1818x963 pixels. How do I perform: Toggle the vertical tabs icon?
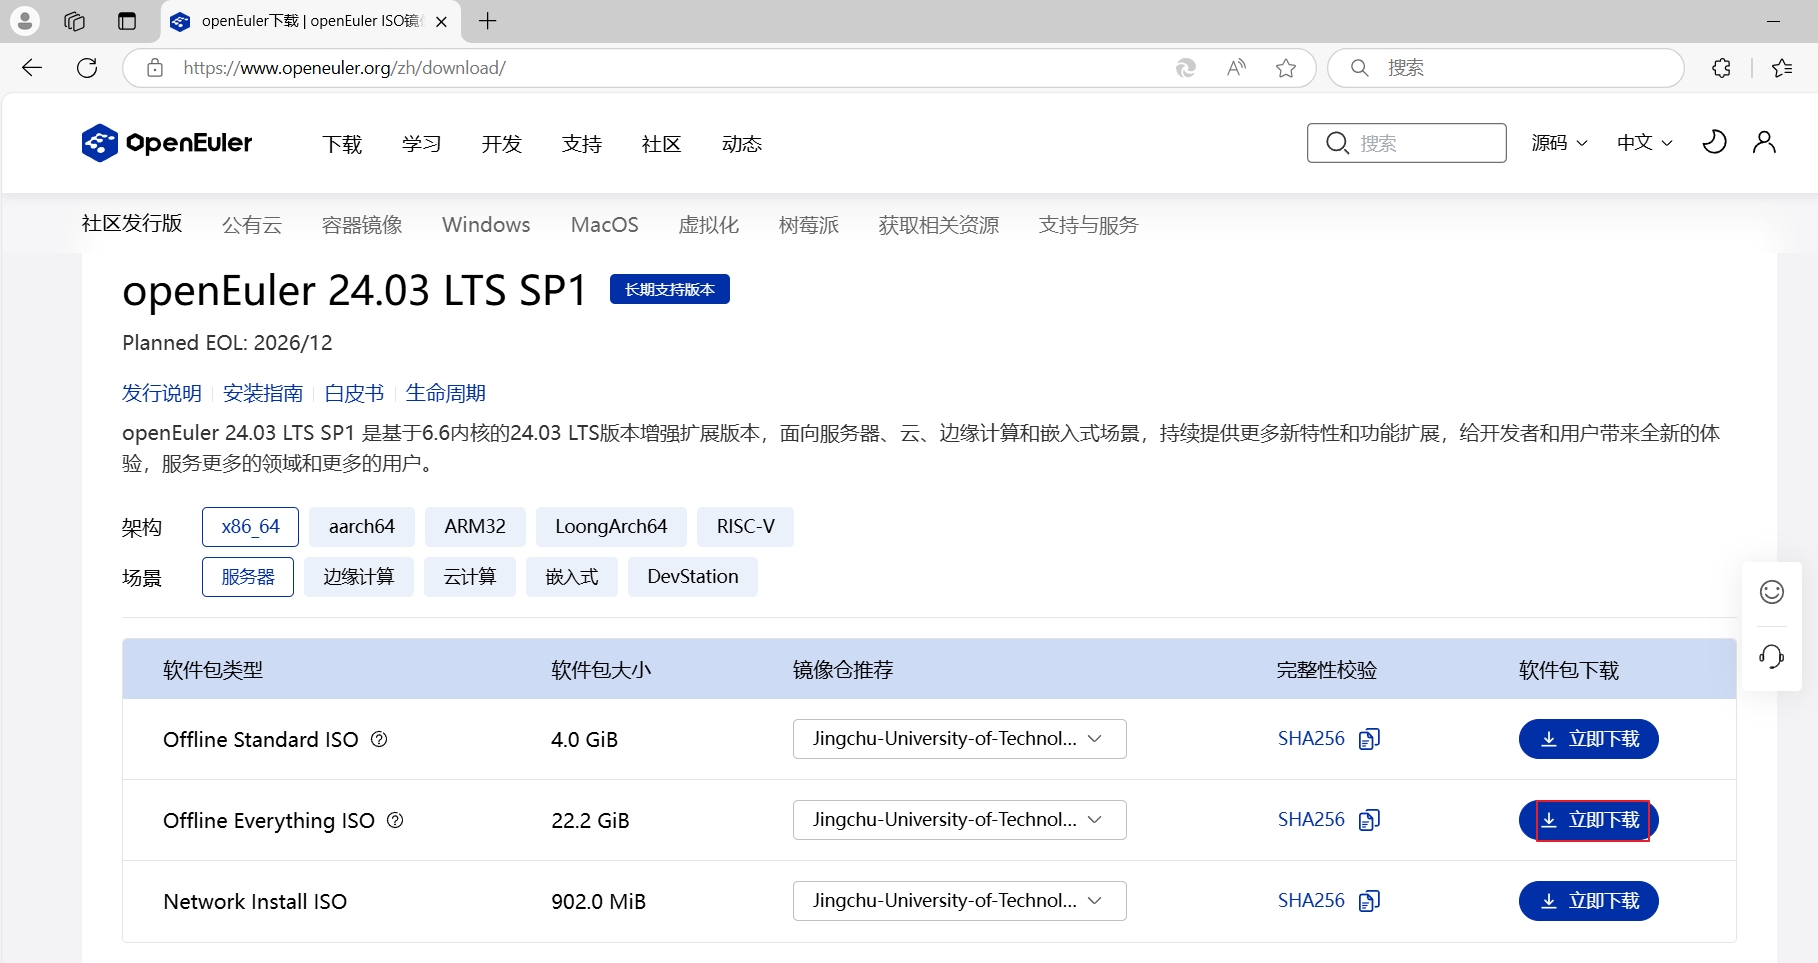pyautogui.click(x=127, y=21)
